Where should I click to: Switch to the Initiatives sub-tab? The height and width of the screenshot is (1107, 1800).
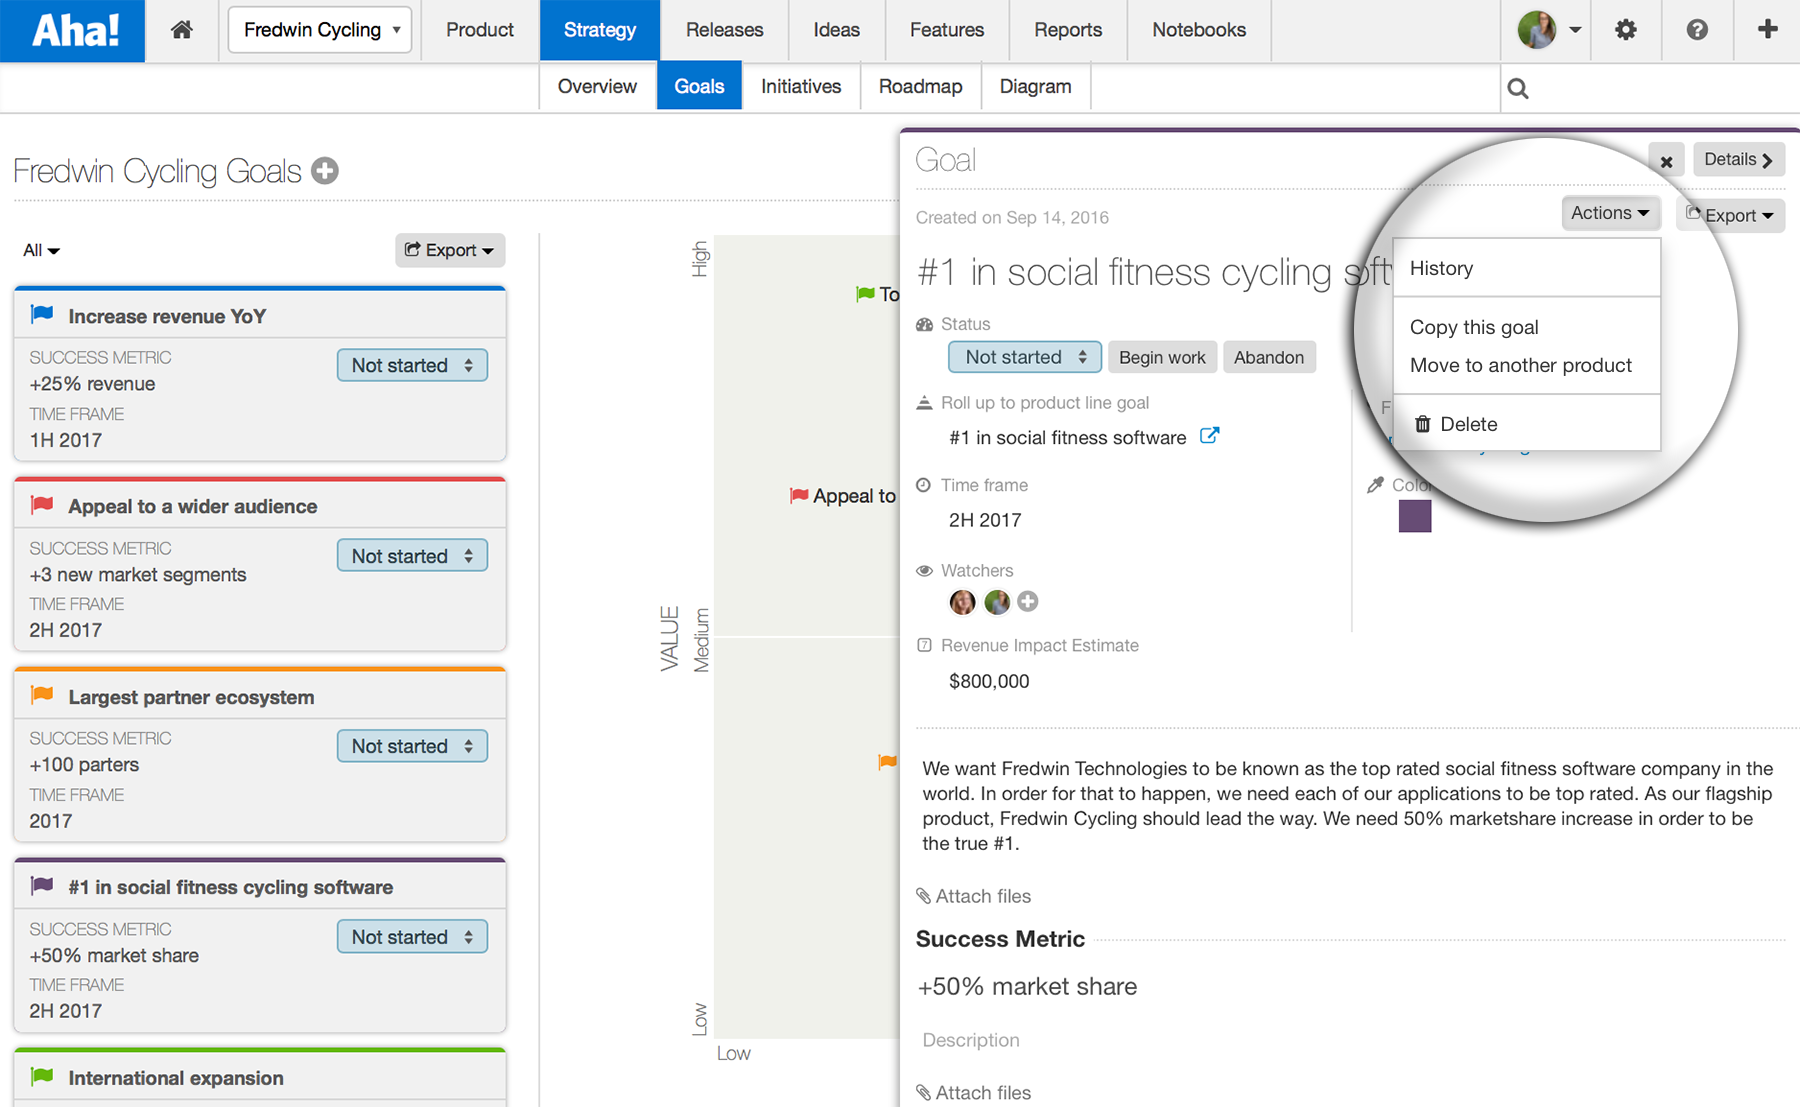point(800,87)
